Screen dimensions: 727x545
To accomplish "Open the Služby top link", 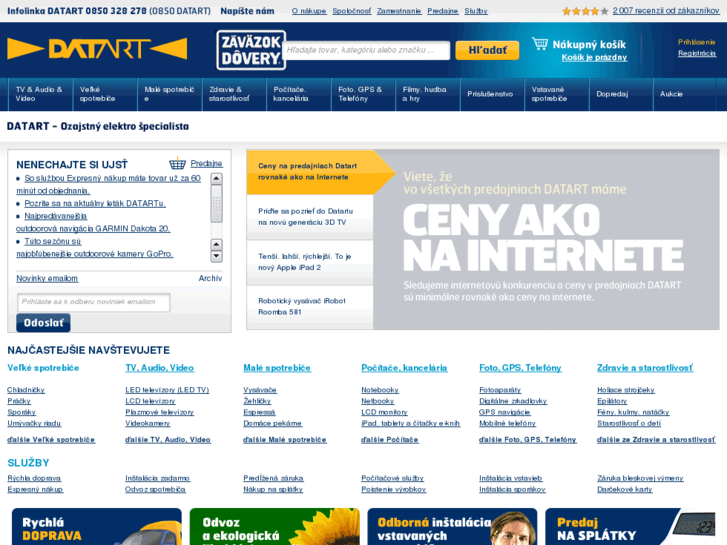I will (x=476, y=11).
